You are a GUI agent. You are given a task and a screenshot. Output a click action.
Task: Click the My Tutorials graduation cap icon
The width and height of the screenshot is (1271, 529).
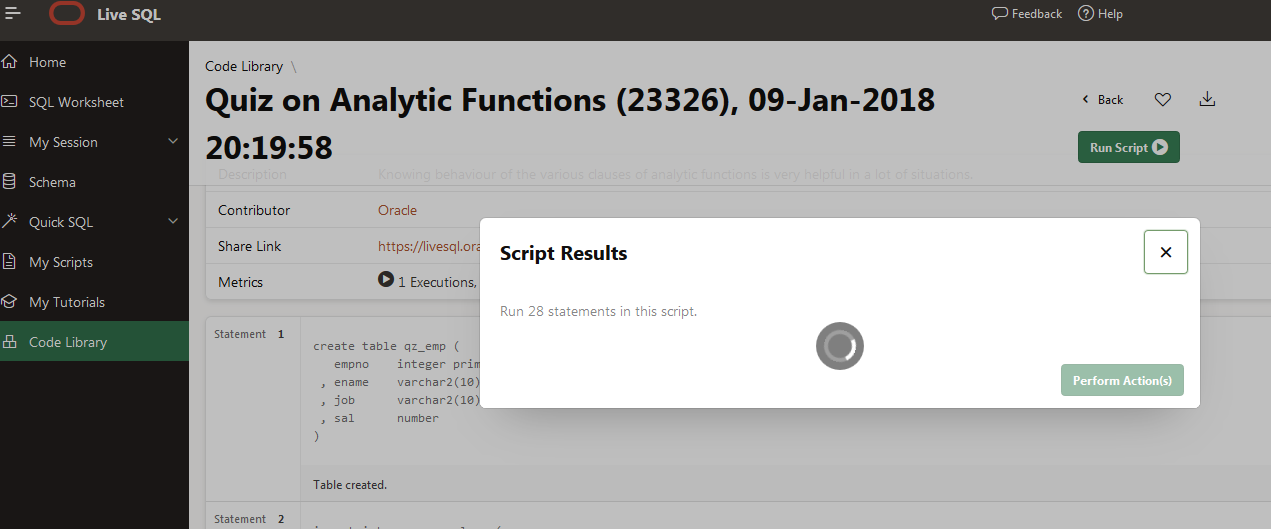point(10,302)
